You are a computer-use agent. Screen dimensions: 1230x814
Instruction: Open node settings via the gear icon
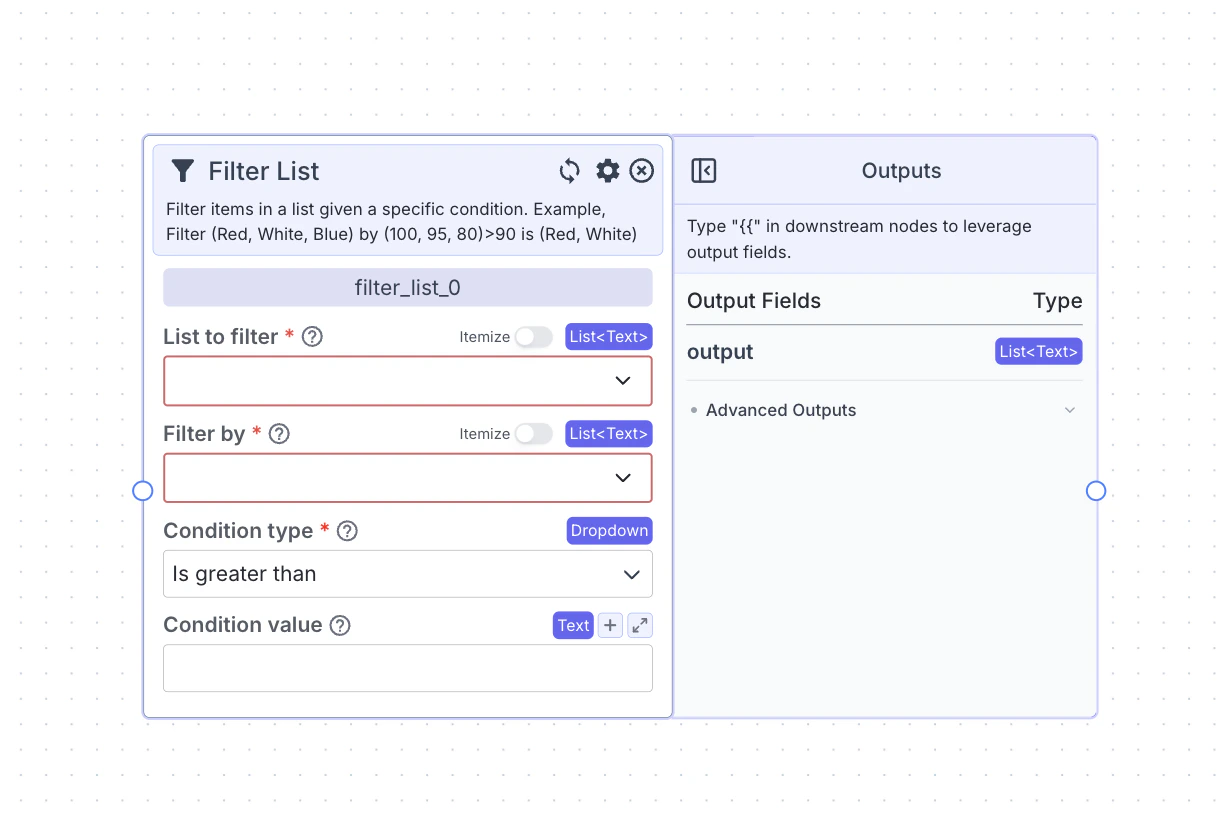(607, 171)
